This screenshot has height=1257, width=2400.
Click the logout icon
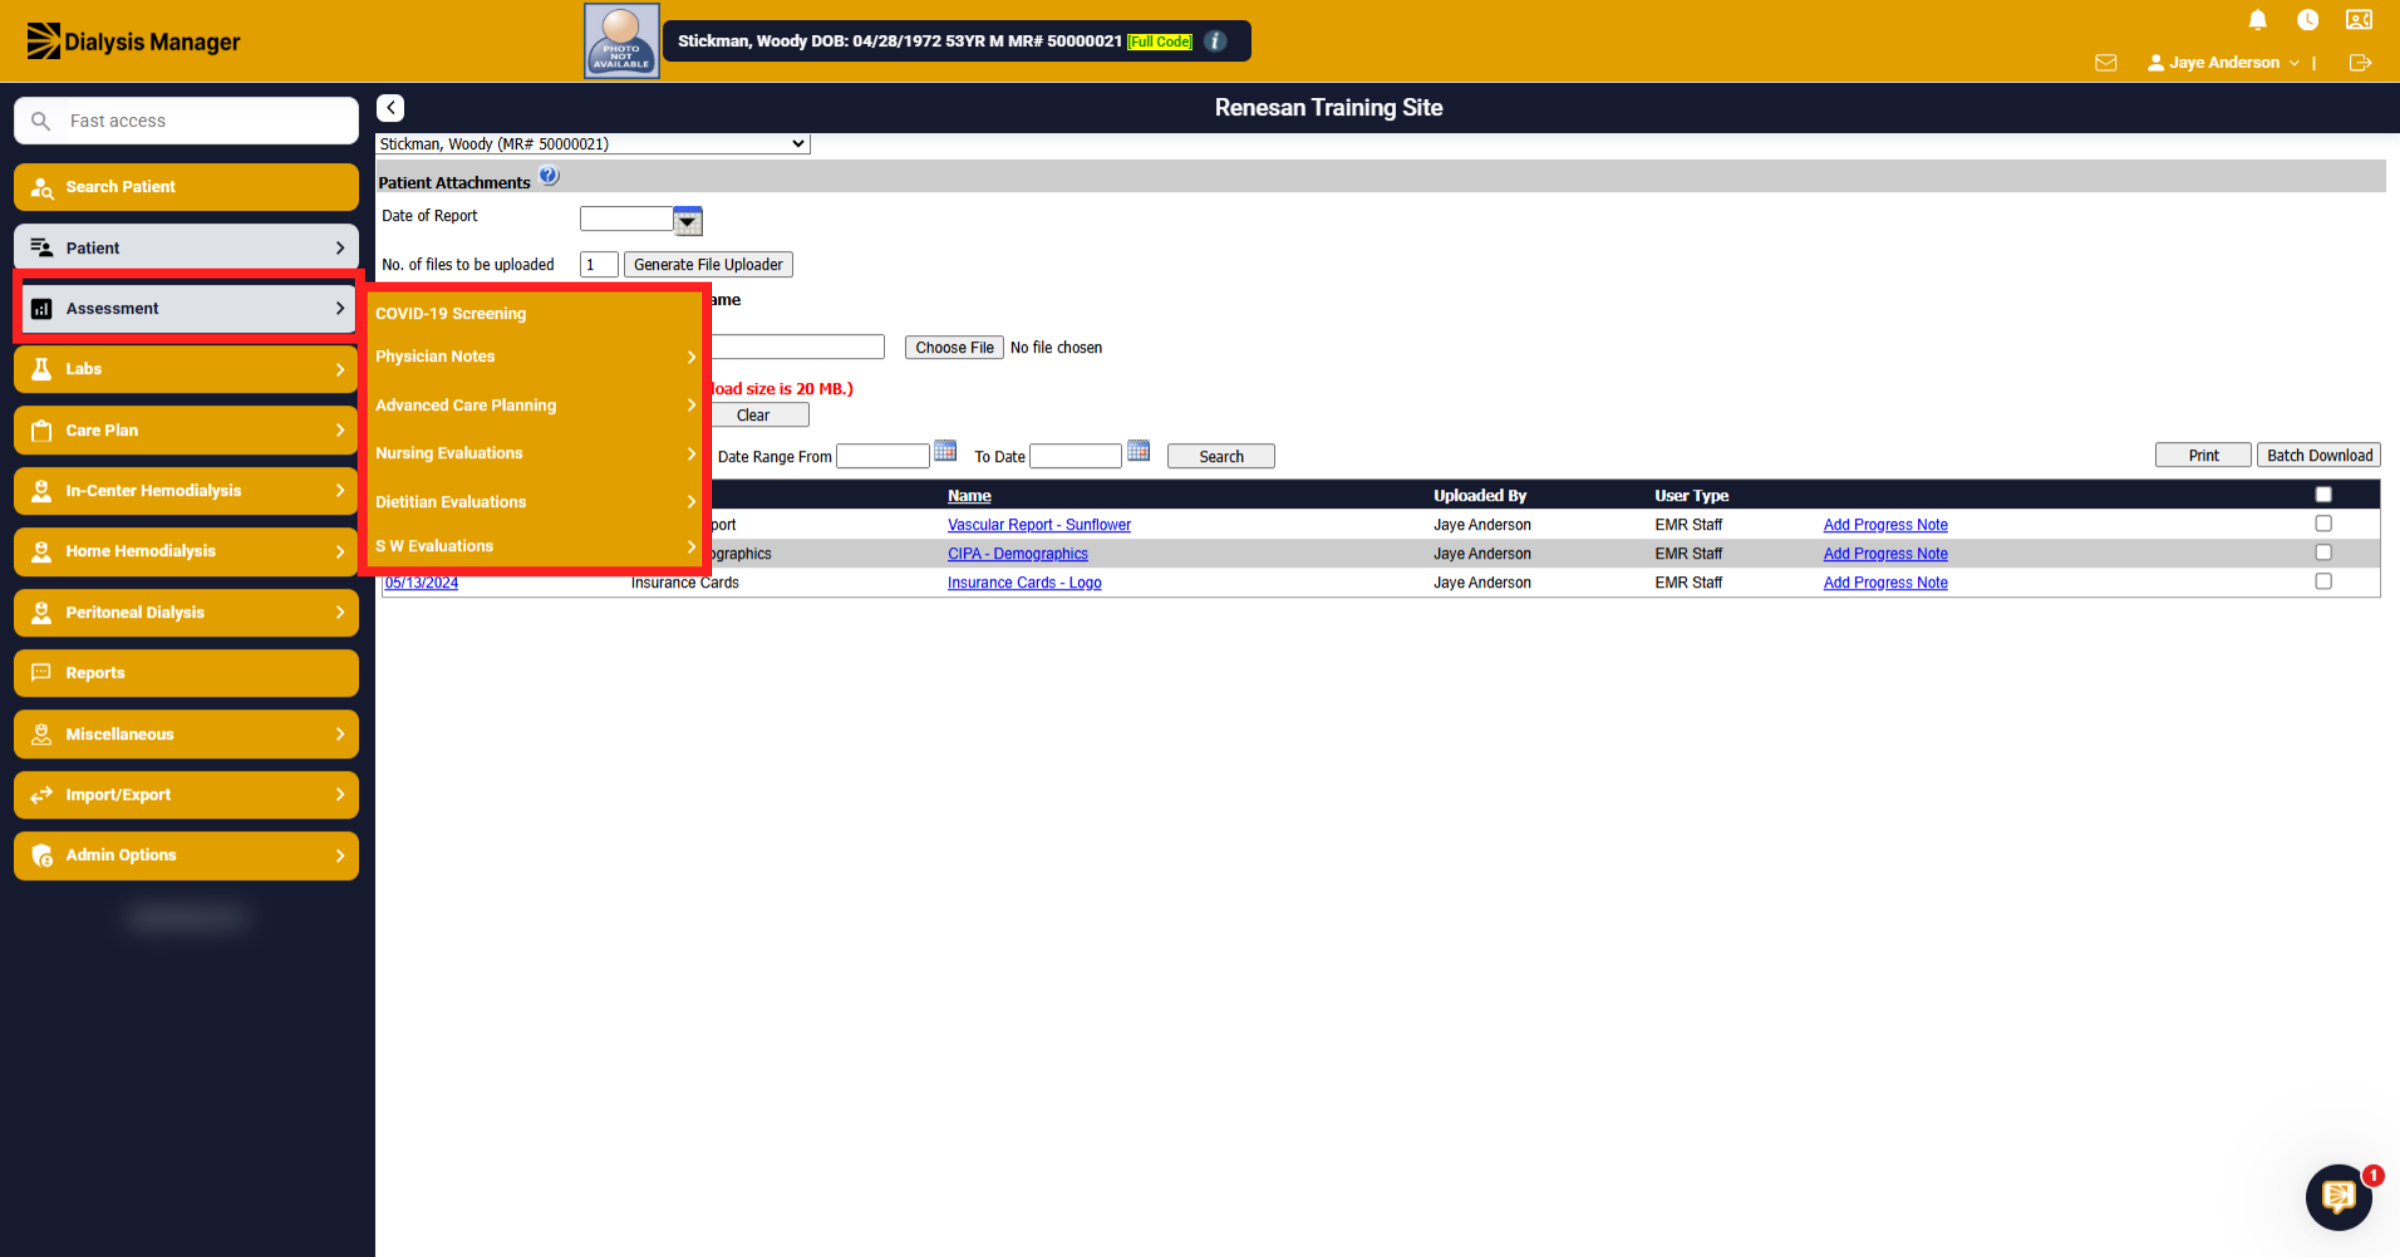pos(2360,63)
